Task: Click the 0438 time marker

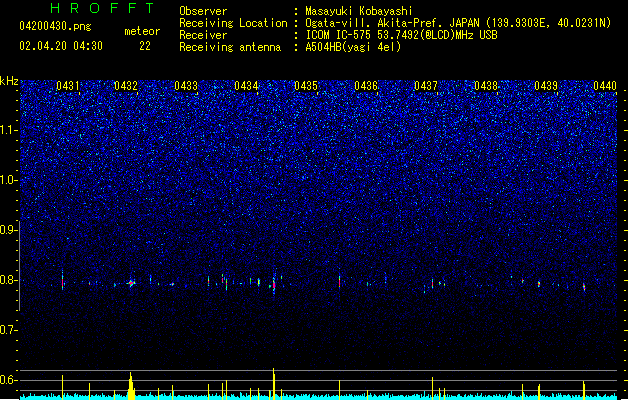Action: 486,86
